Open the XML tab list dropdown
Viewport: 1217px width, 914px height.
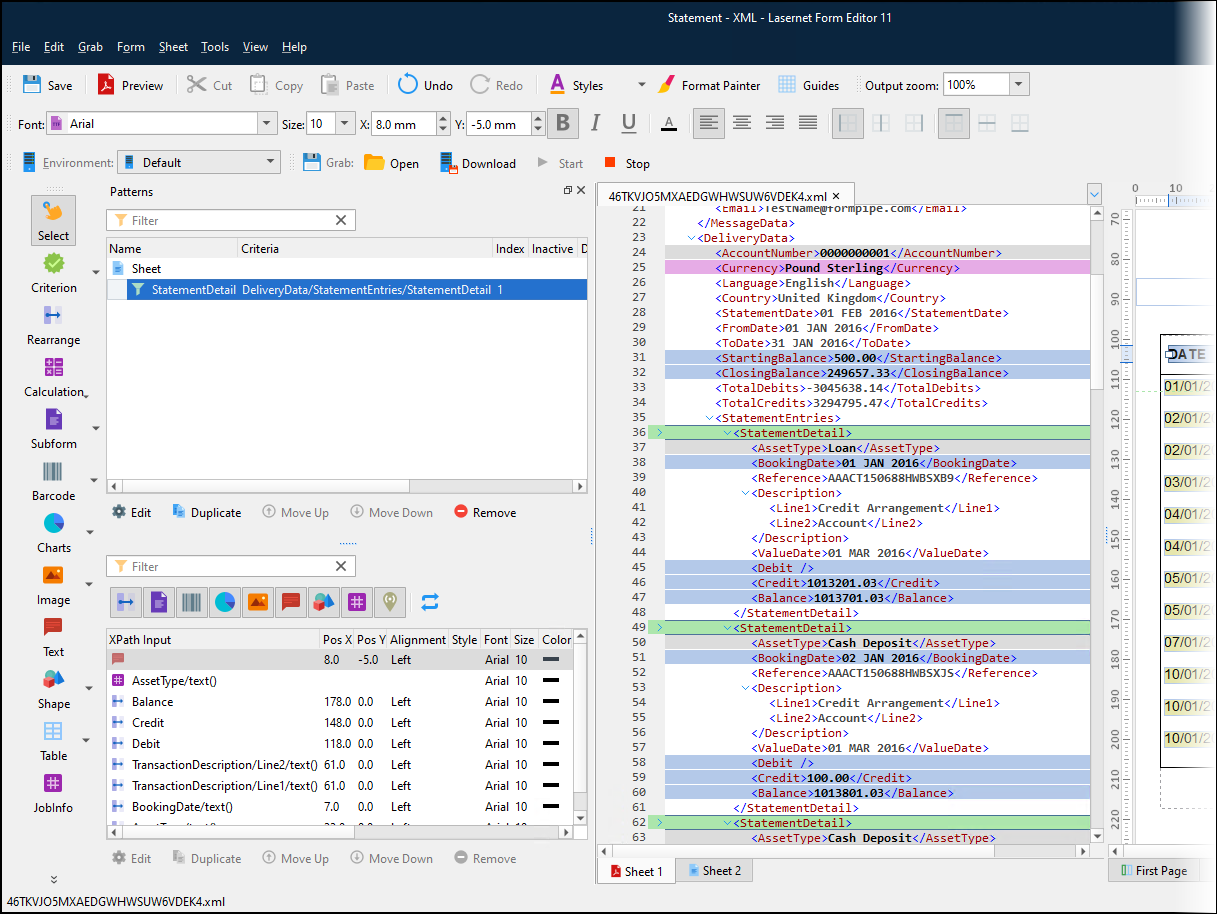(x=1094, y=195)
